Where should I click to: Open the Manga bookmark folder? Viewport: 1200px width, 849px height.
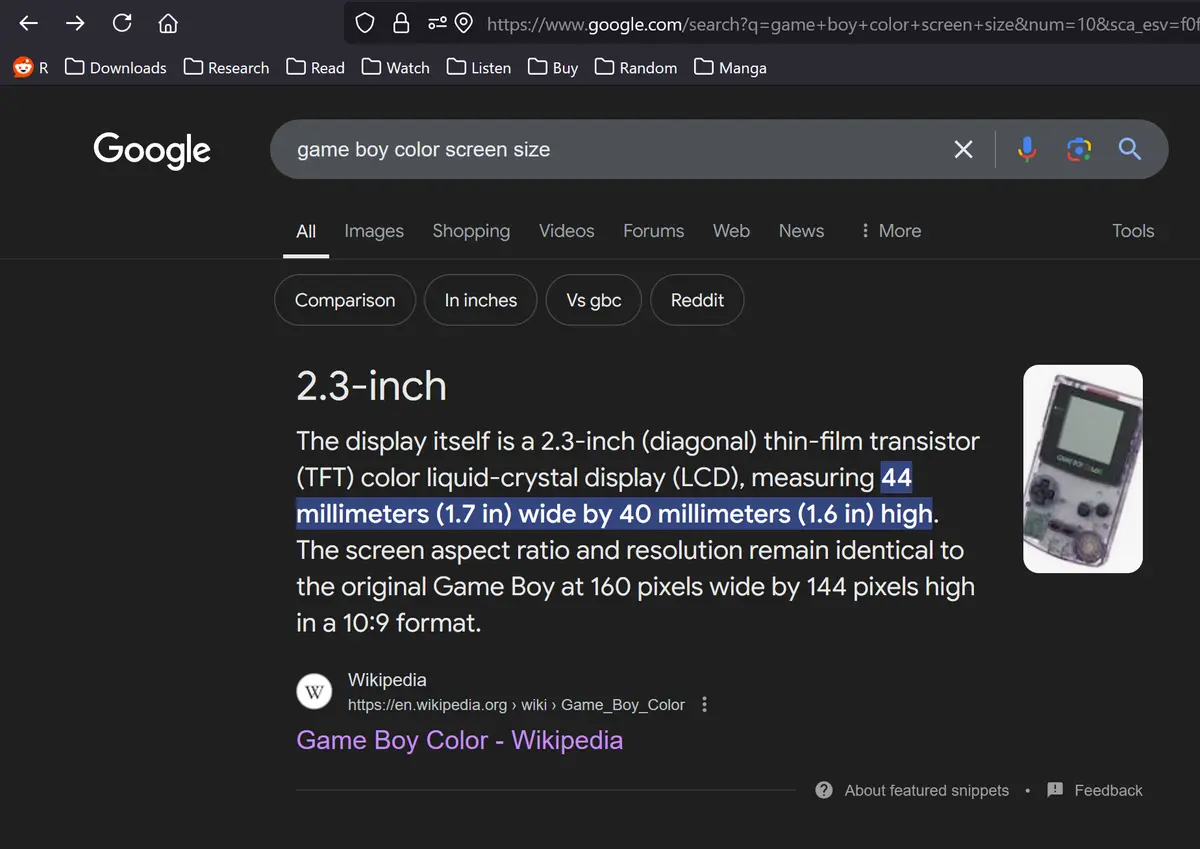pyautogui.click(x=730, y=68)
